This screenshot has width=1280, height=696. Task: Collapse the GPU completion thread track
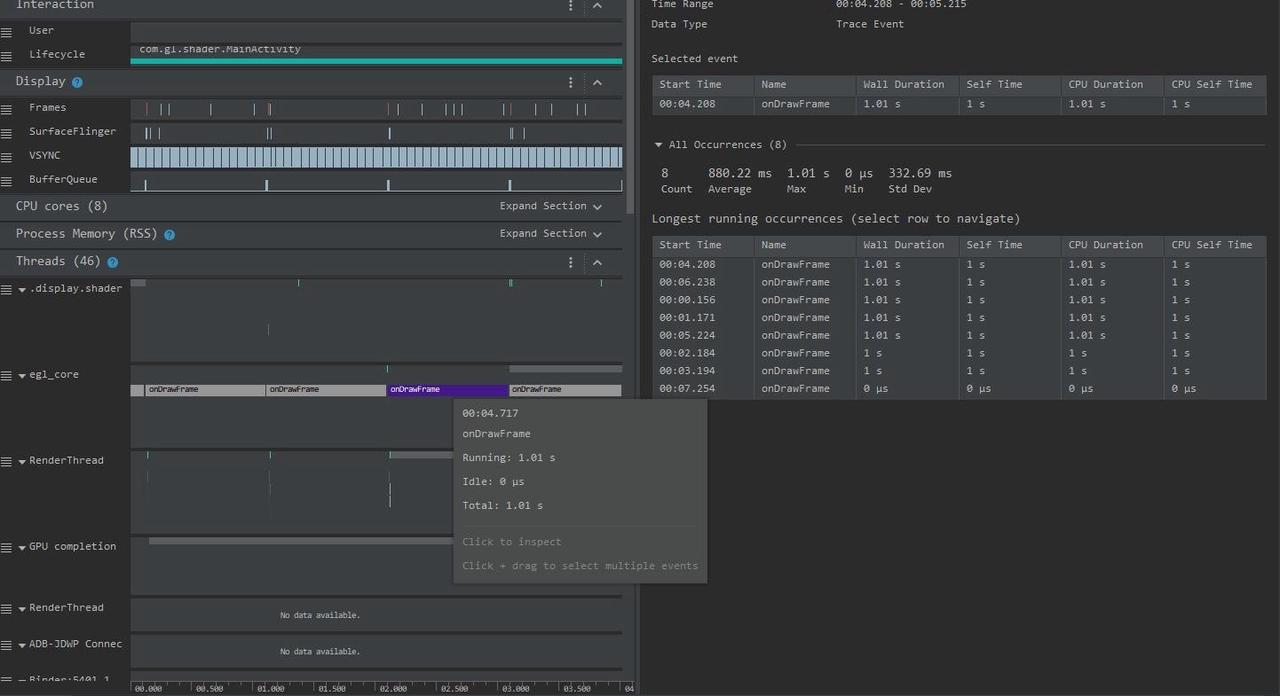click(x=22, y=548)
